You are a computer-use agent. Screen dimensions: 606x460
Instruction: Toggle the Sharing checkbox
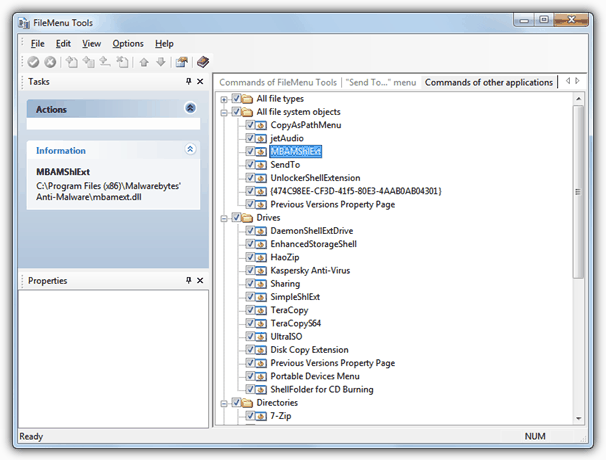[250, 283]
